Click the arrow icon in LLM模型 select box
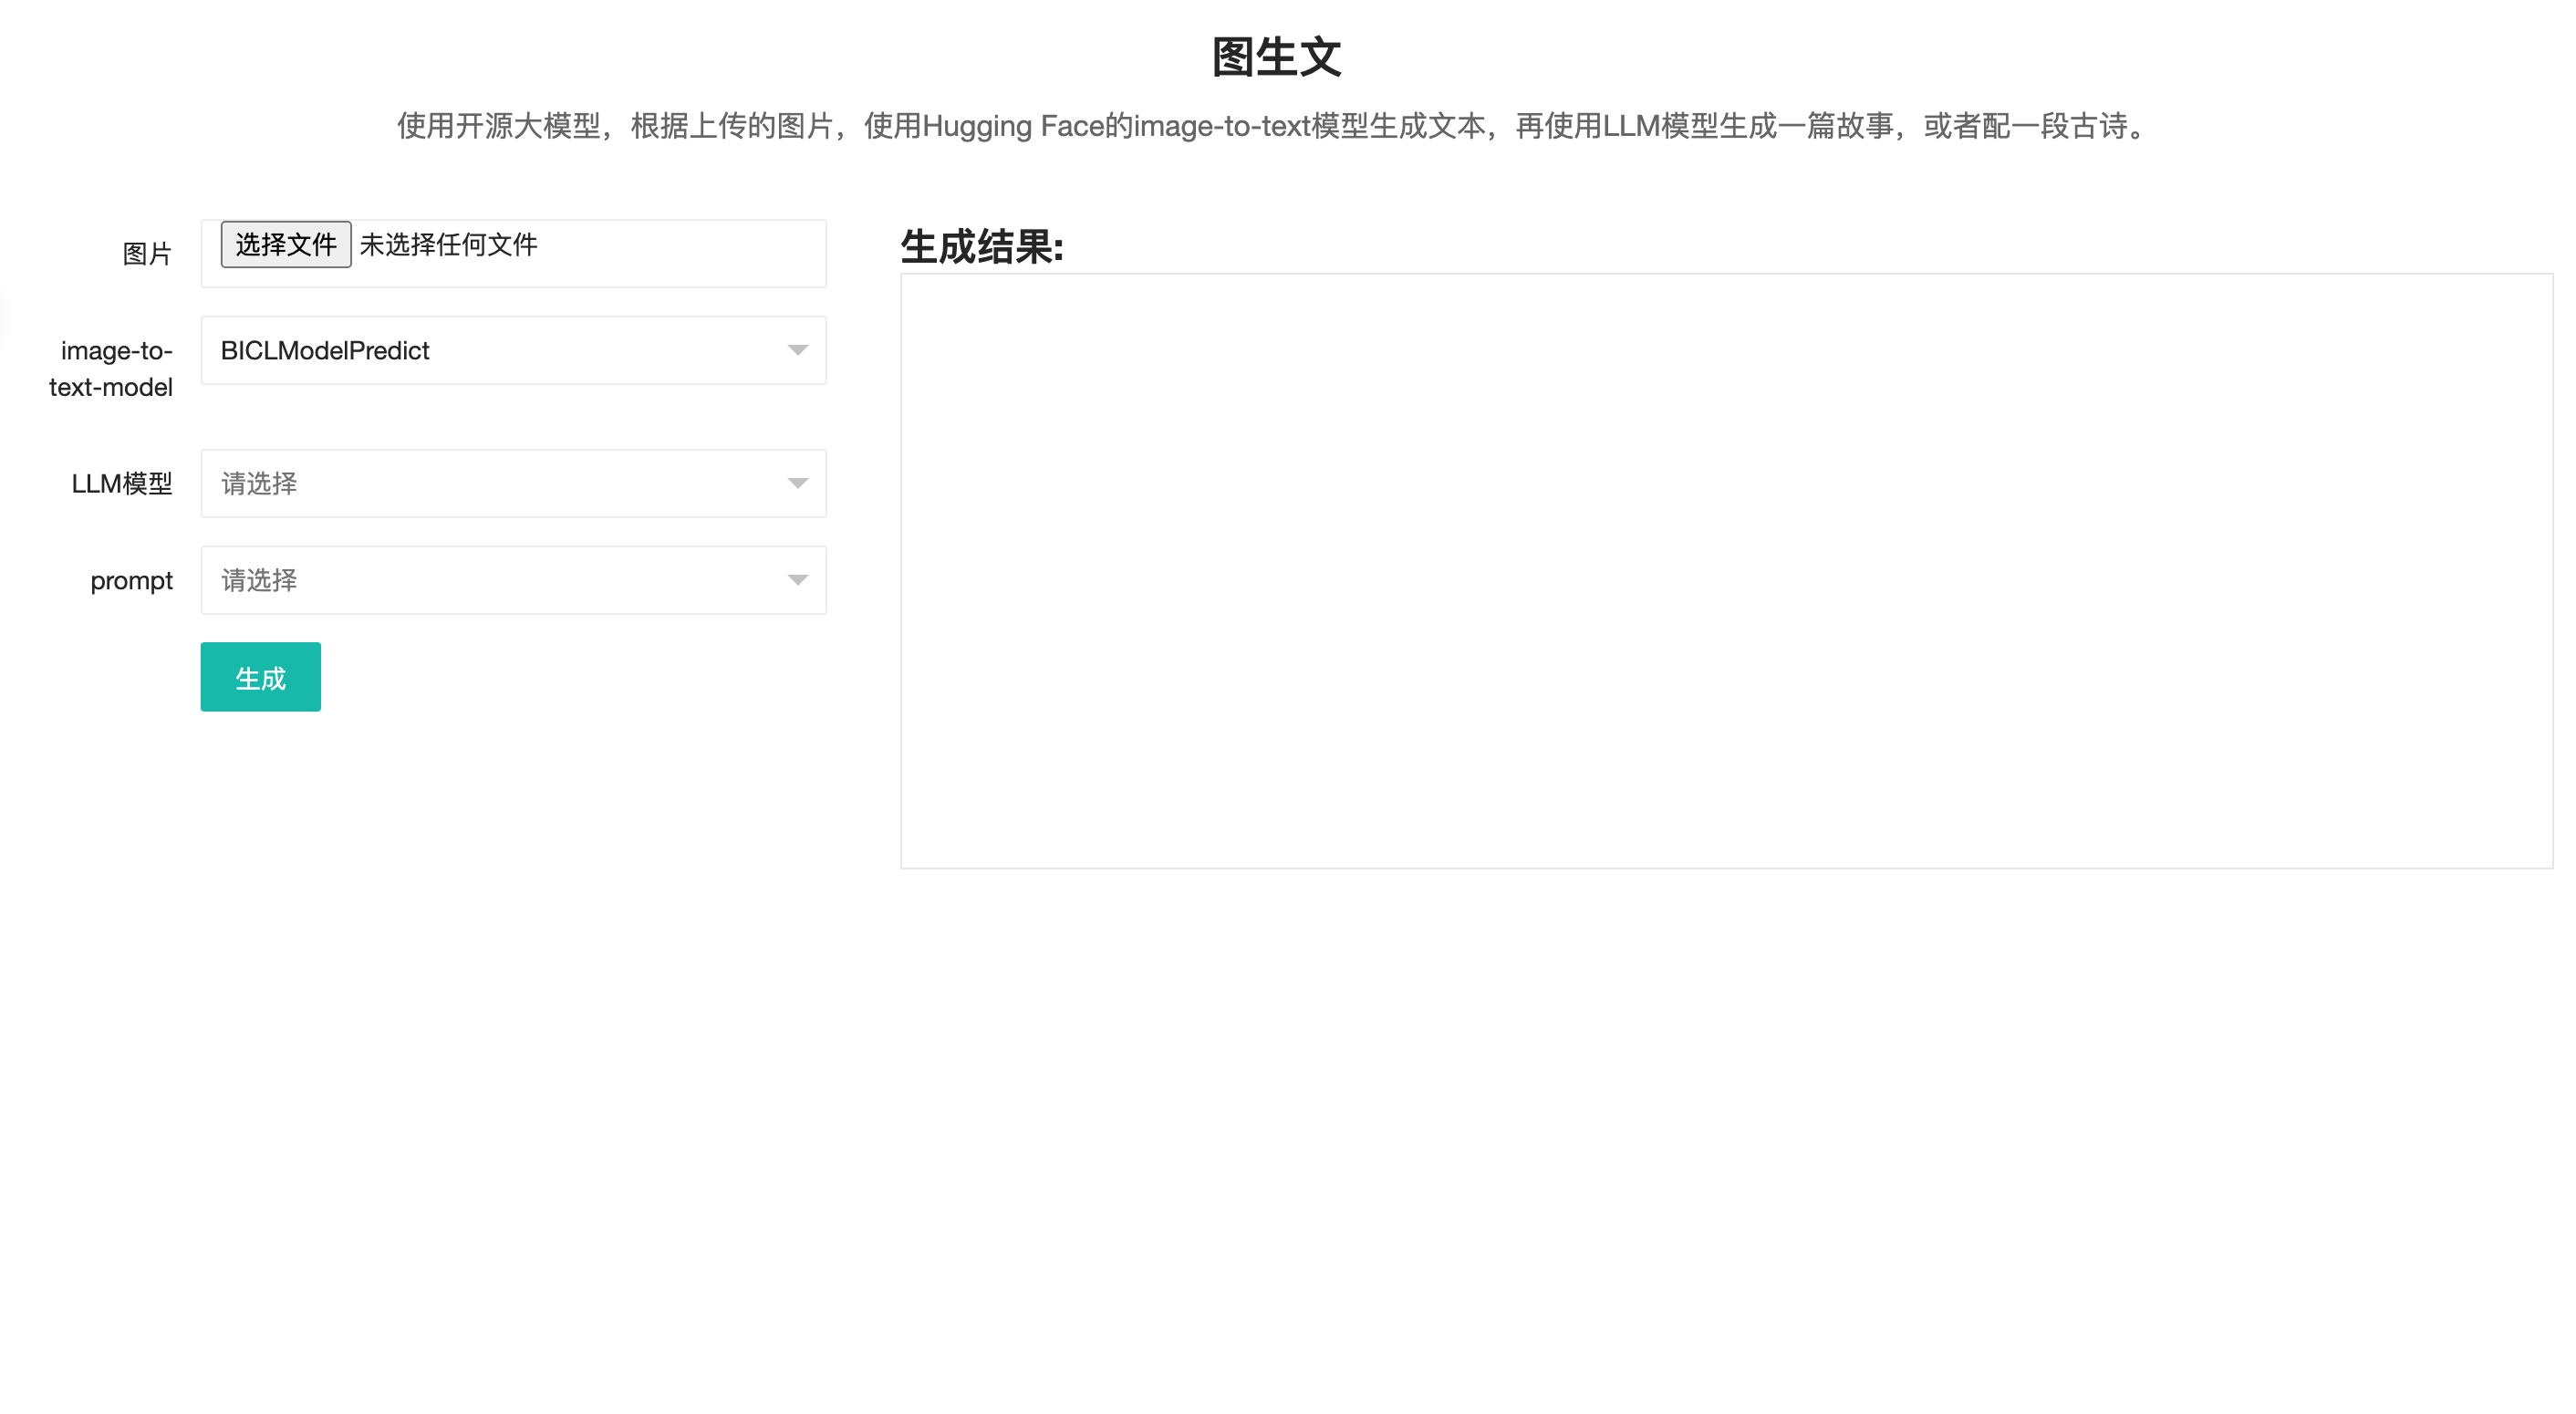 pyautogui.click(x=797, y=483)
